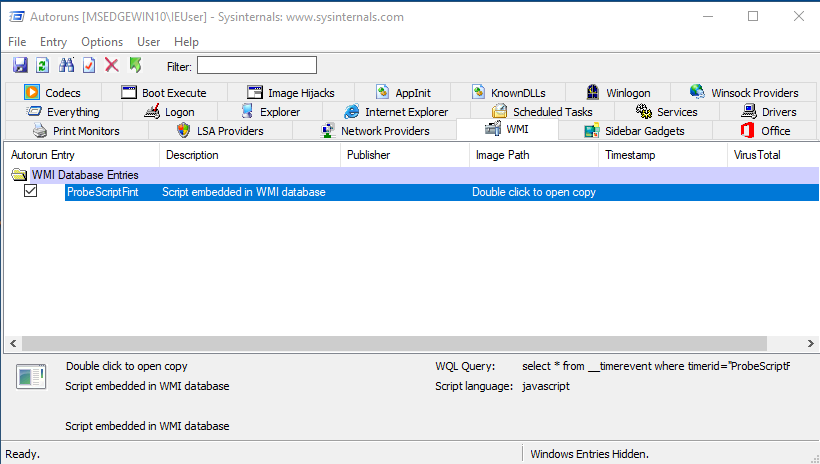The image size is (820, 464).
Task: Open the File menu
Action: (x=17, y=42)
